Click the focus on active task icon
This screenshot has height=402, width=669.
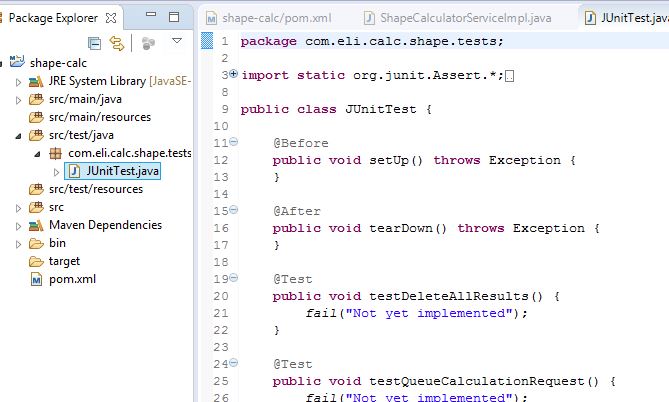tap(148, 43)
